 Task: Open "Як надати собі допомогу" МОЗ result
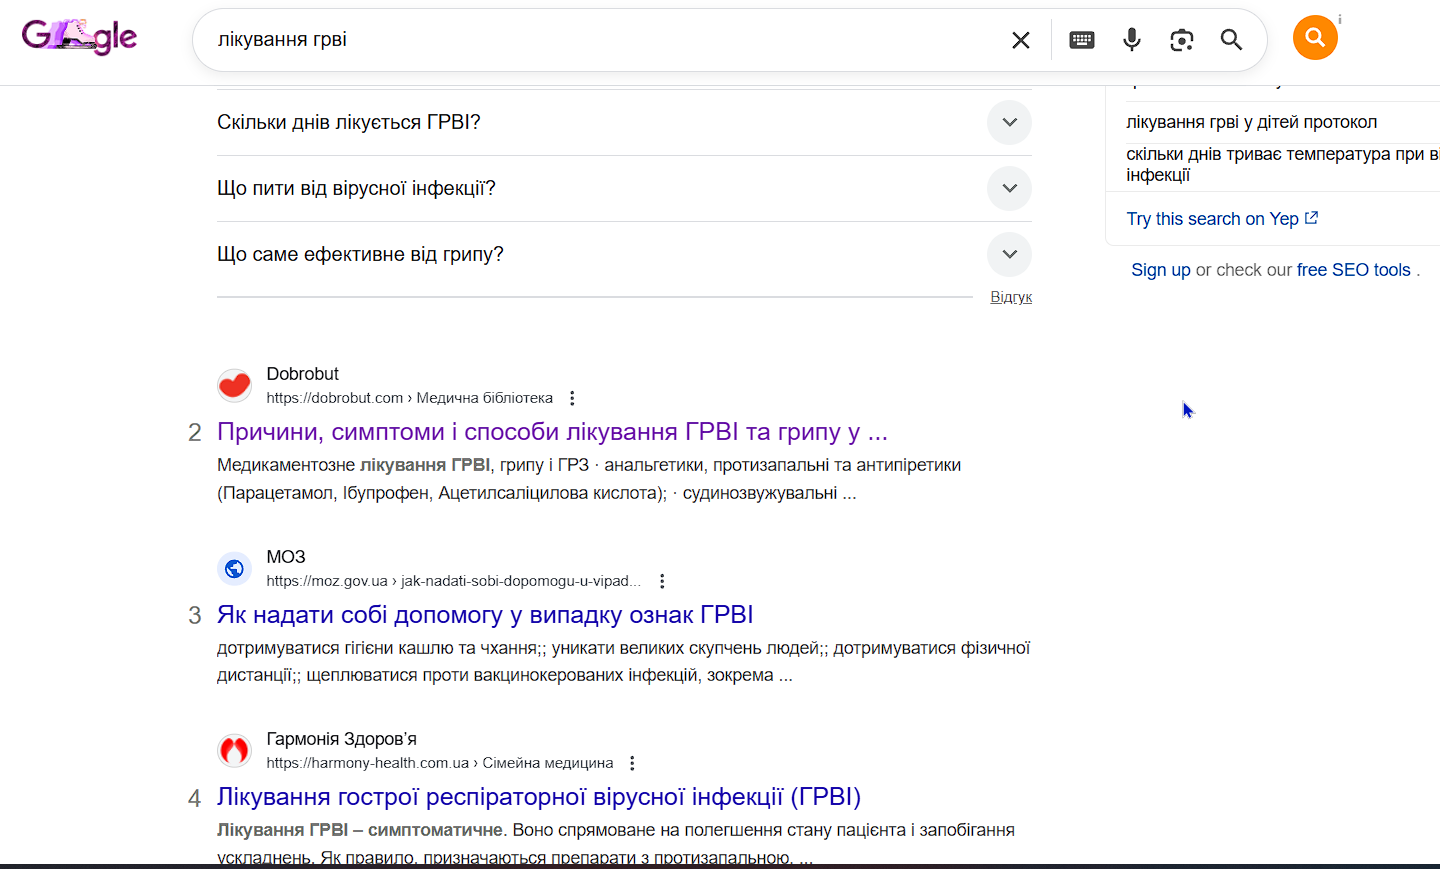(x=485, y=615)
